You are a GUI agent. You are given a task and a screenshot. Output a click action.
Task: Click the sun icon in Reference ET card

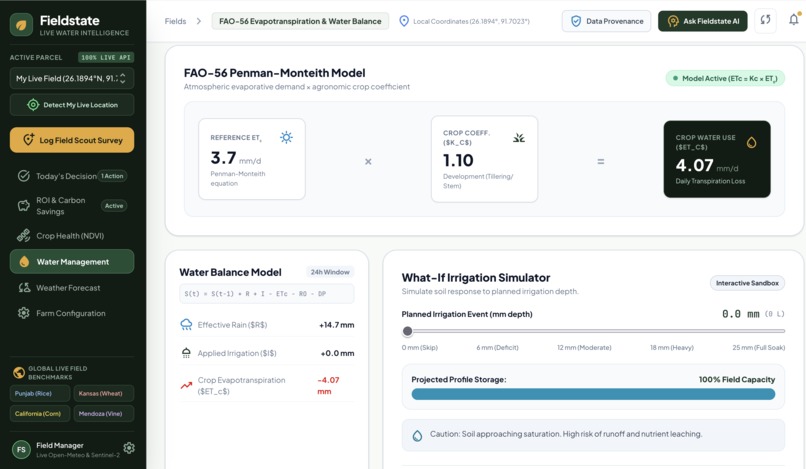pyautogui.click(x=286, y=137)
